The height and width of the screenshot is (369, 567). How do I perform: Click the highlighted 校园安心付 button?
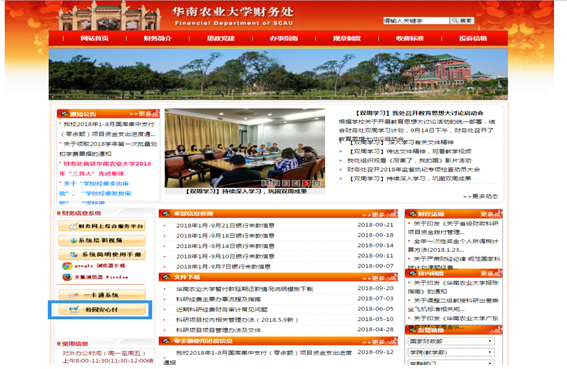102,310
